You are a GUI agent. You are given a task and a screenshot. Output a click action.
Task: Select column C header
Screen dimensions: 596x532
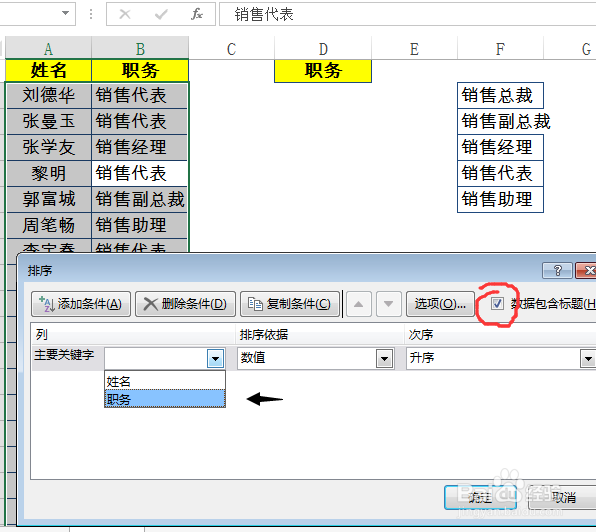tap(231, 48)
